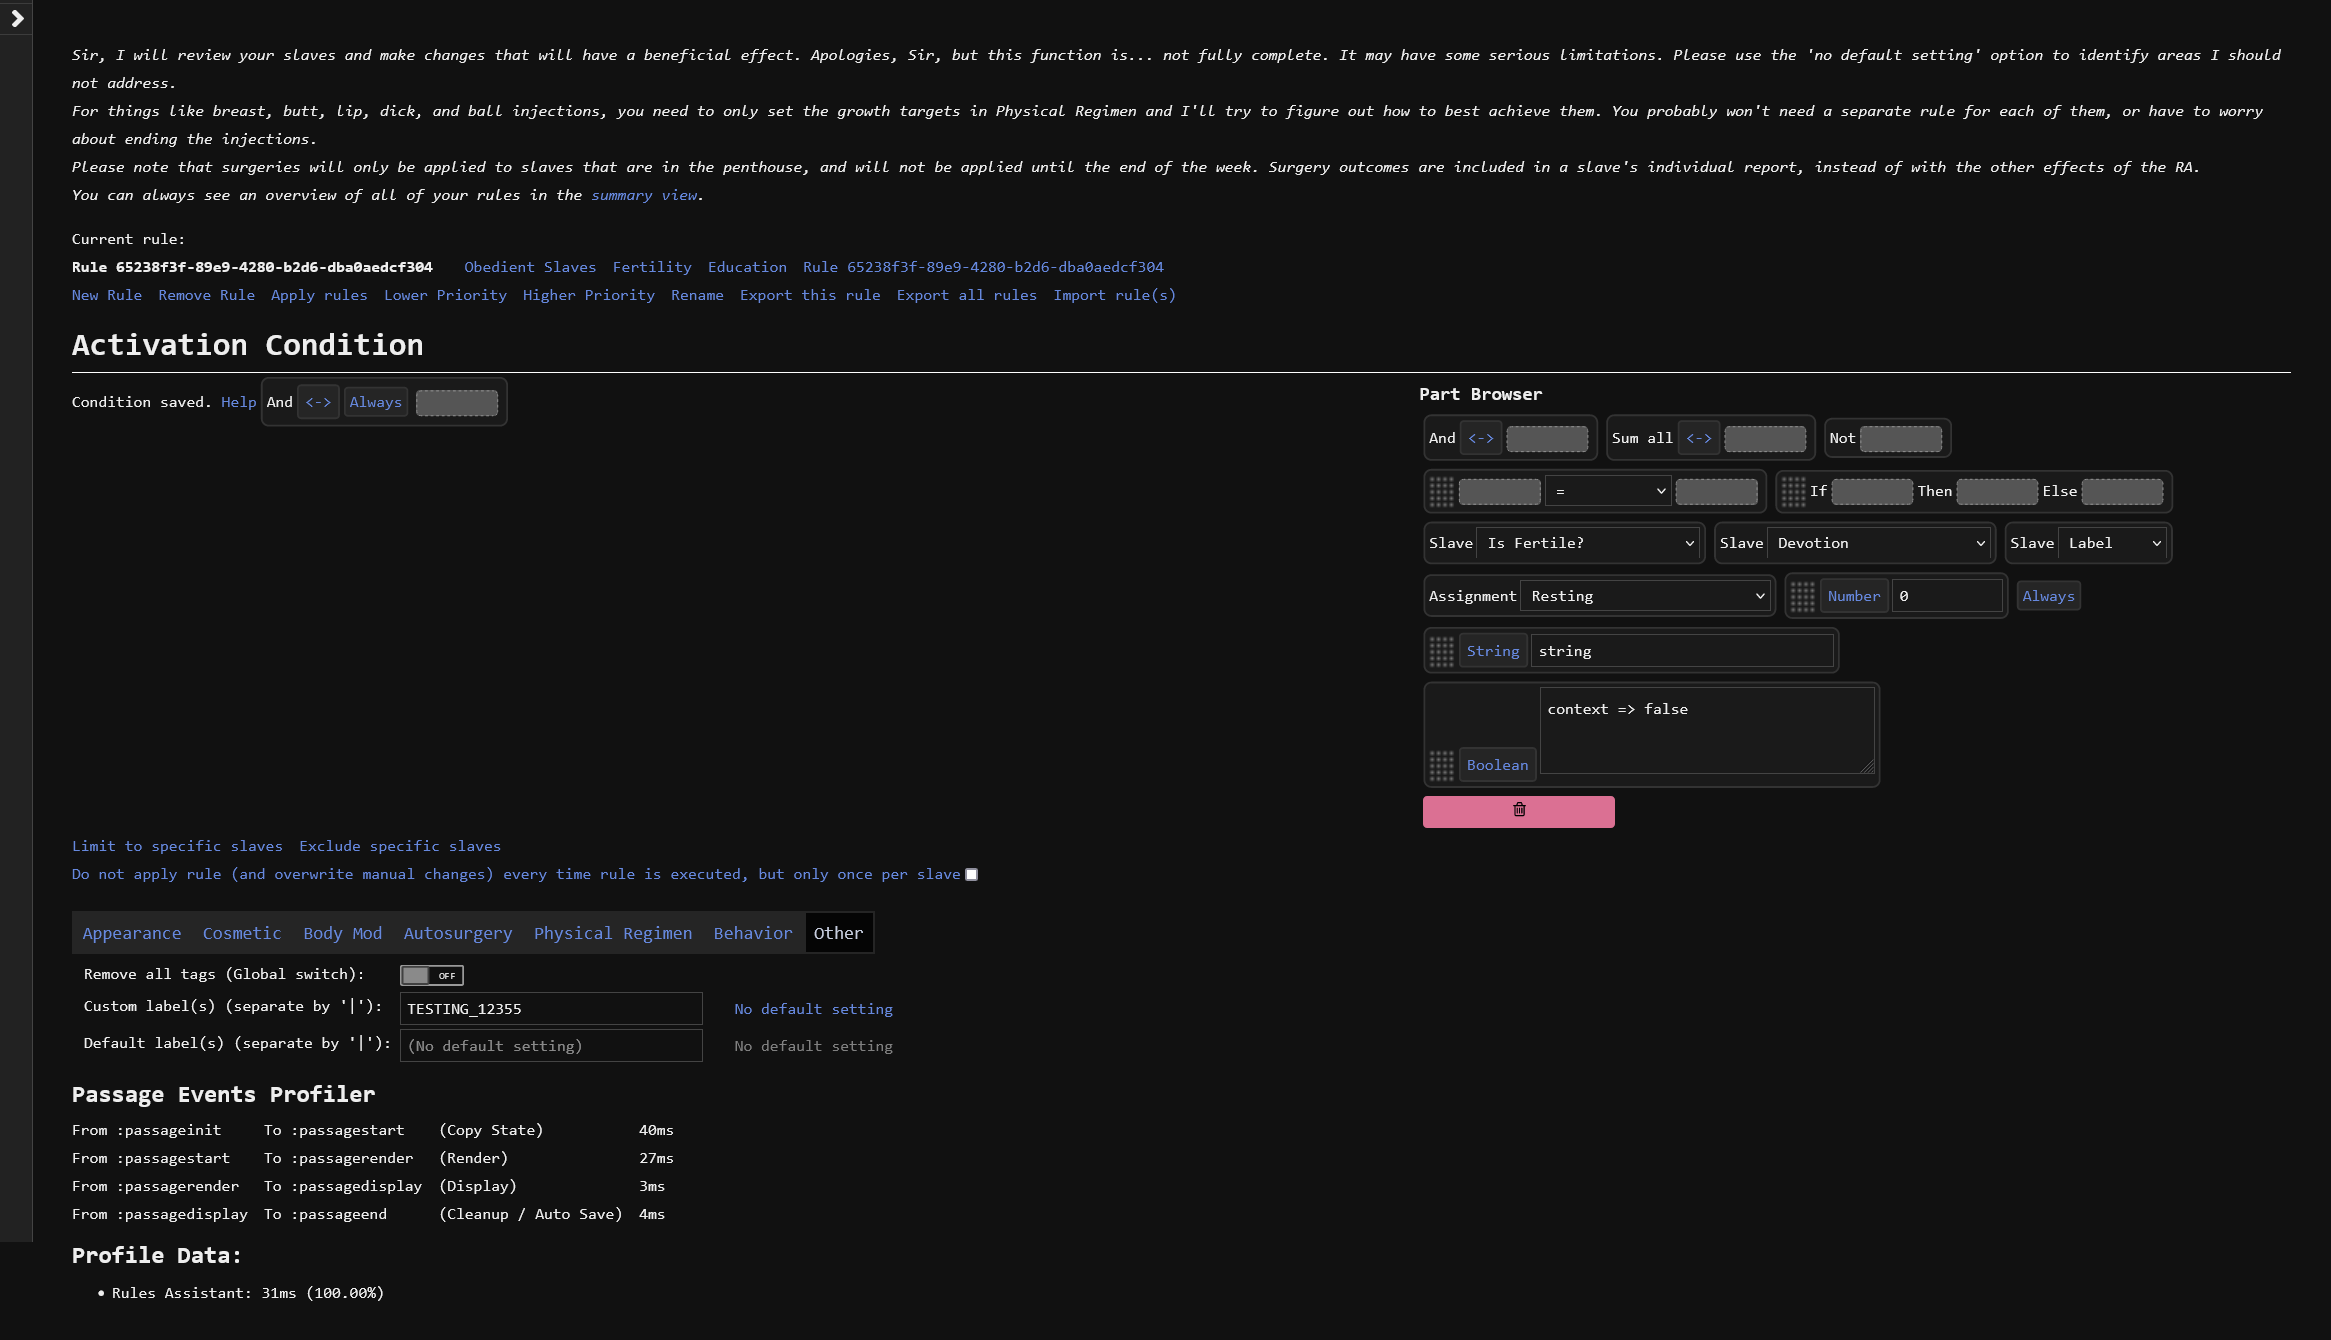The width and height of the screenshot is (2331, 1340).
Task: Open the Slave Is Fertile? dropdown
Action: [x=1589, y=543]
